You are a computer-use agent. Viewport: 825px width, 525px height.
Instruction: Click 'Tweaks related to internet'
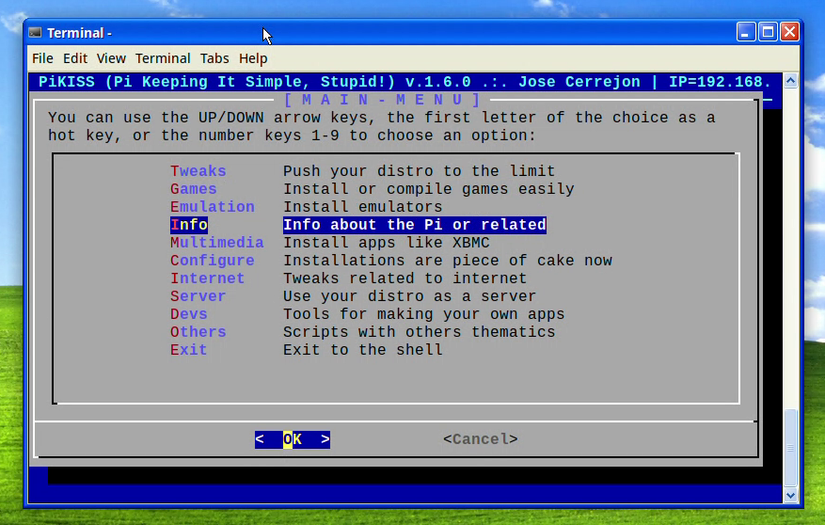(405, 278)
